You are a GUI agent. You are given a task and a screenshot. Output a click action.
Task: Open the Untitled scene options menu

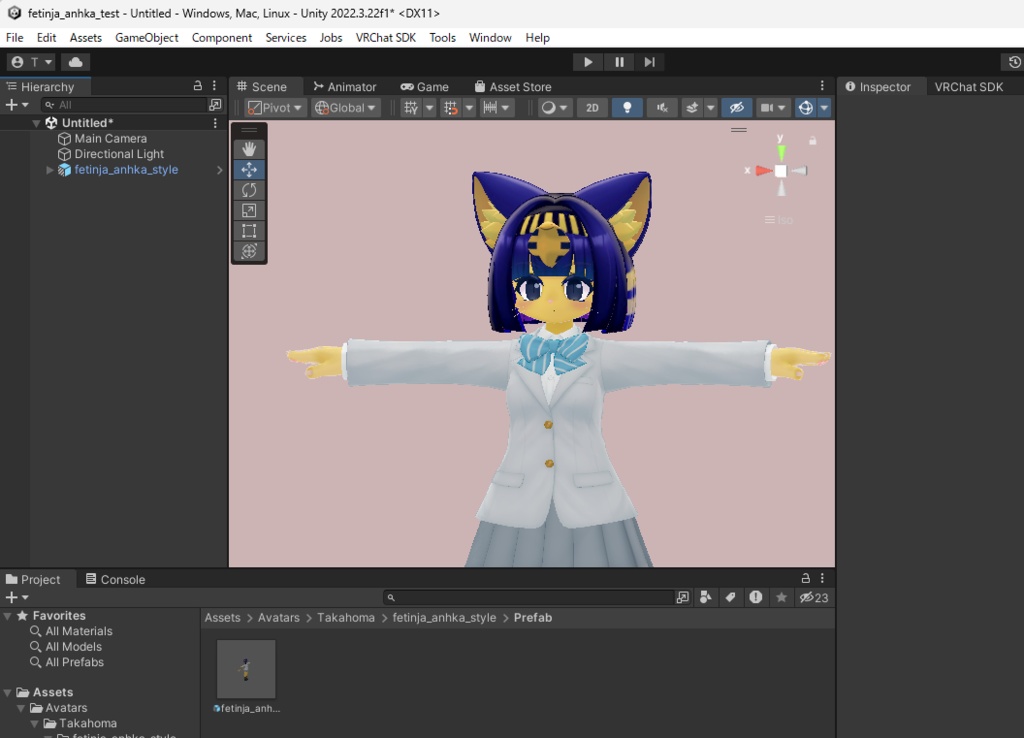[x=215, y=123]
